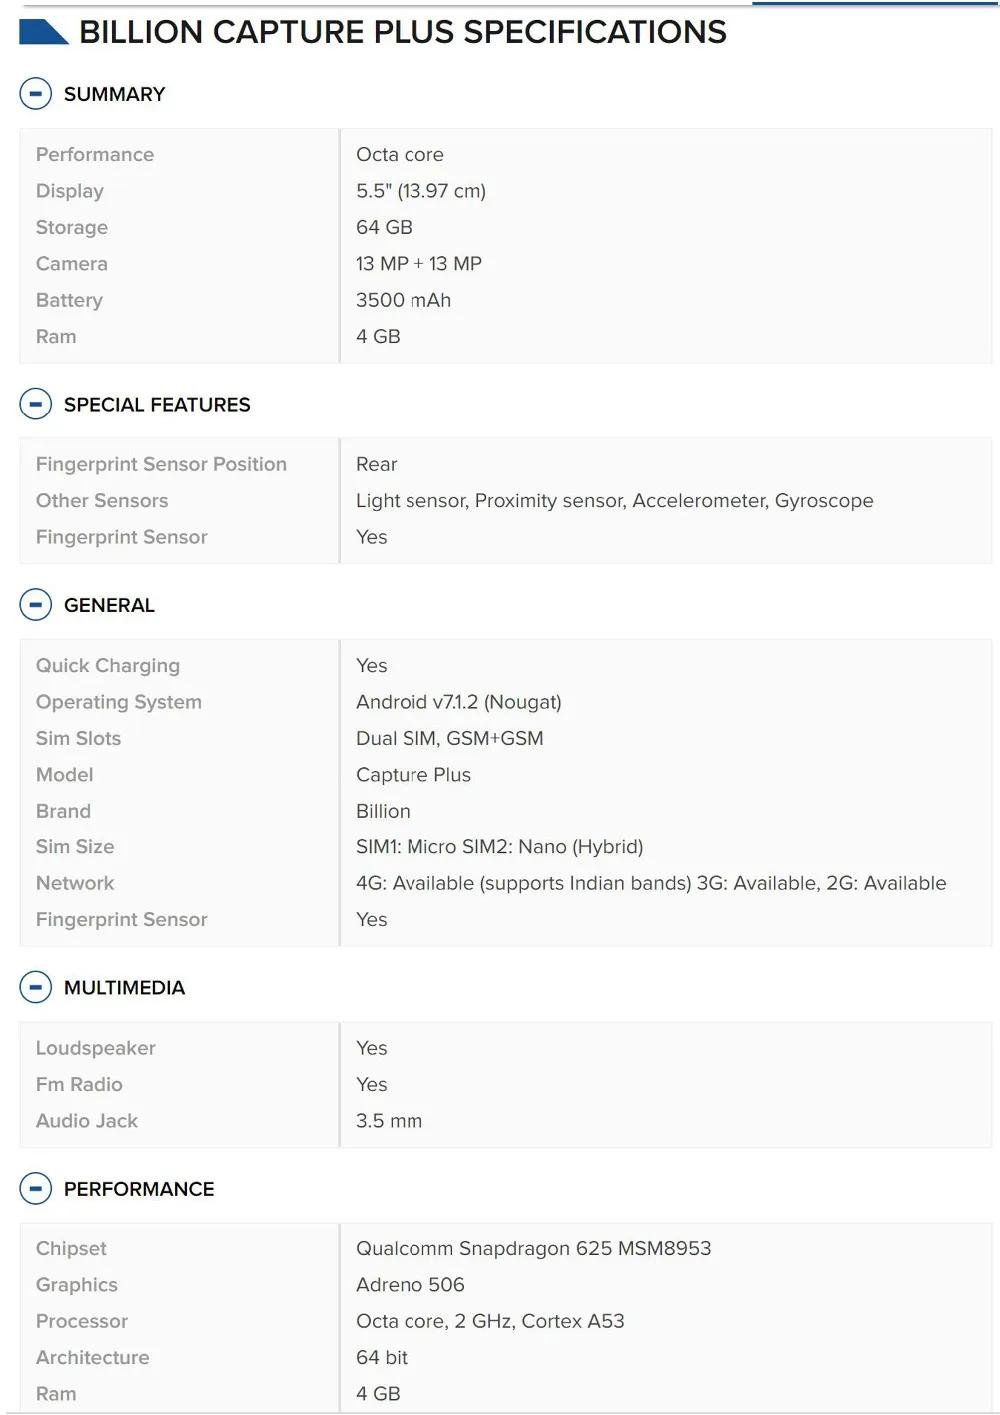Click the GENERAL section heading text
The width and height of the screenshot is (1000, 1415).
pos(109,605)
